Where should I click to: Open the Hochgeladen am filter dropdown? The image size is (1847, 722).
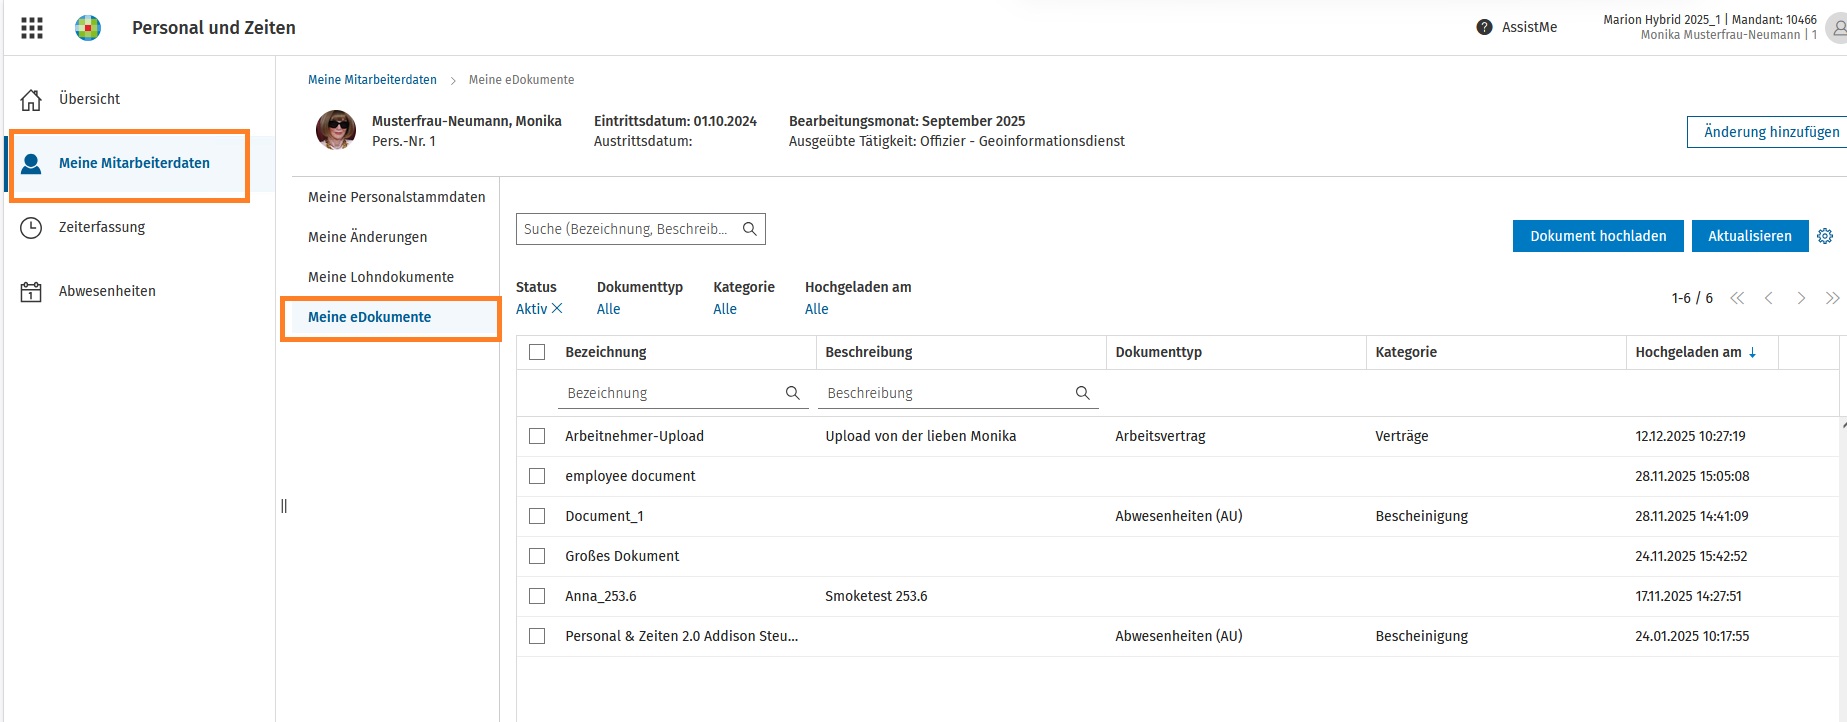[x=817, y=309]
